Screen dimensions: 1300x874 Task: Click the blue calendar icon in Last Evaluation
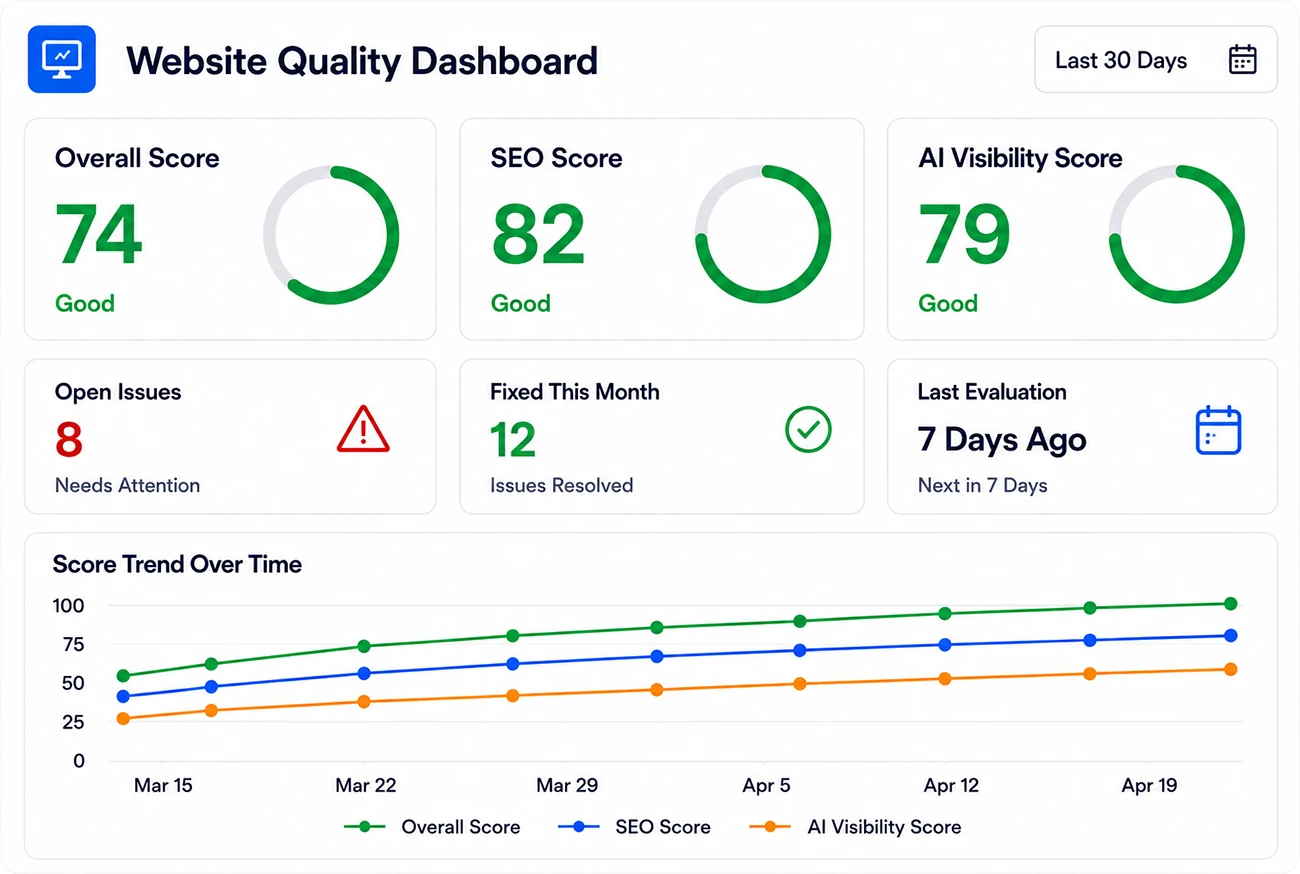[x=1218, y=430]
